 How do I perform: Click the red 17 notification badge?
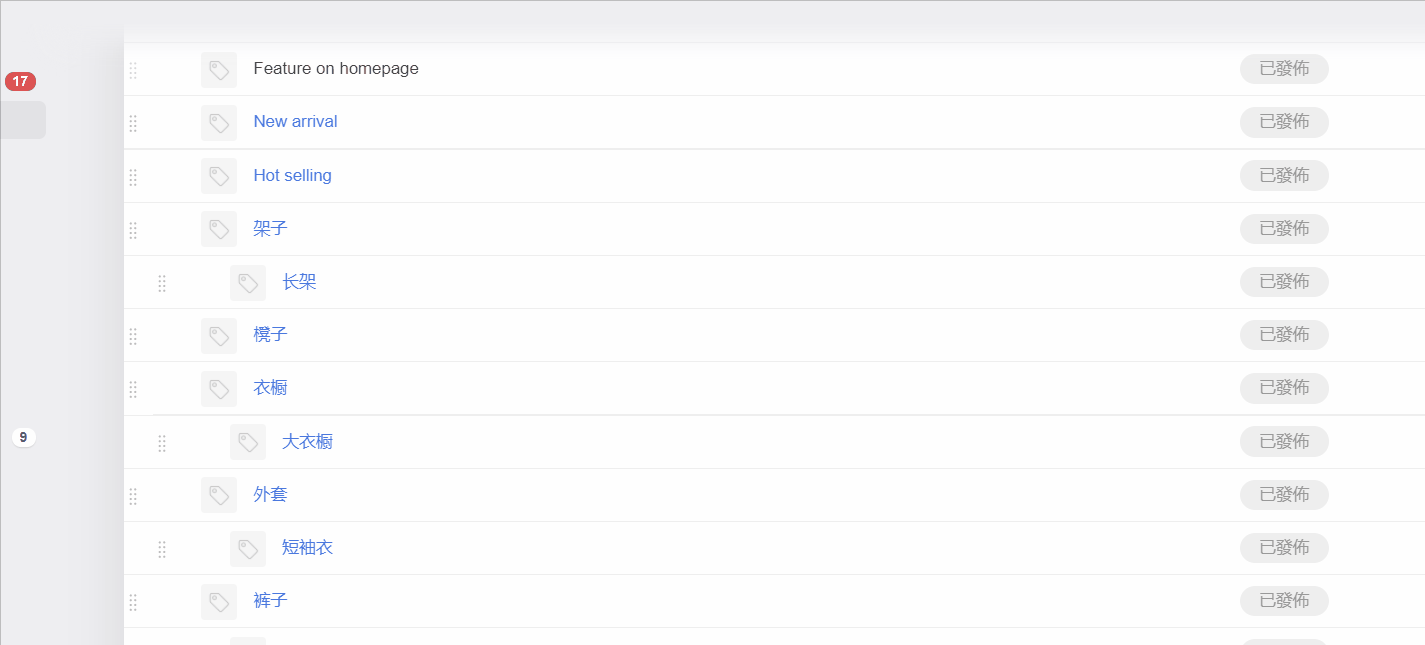coord(20,81)
